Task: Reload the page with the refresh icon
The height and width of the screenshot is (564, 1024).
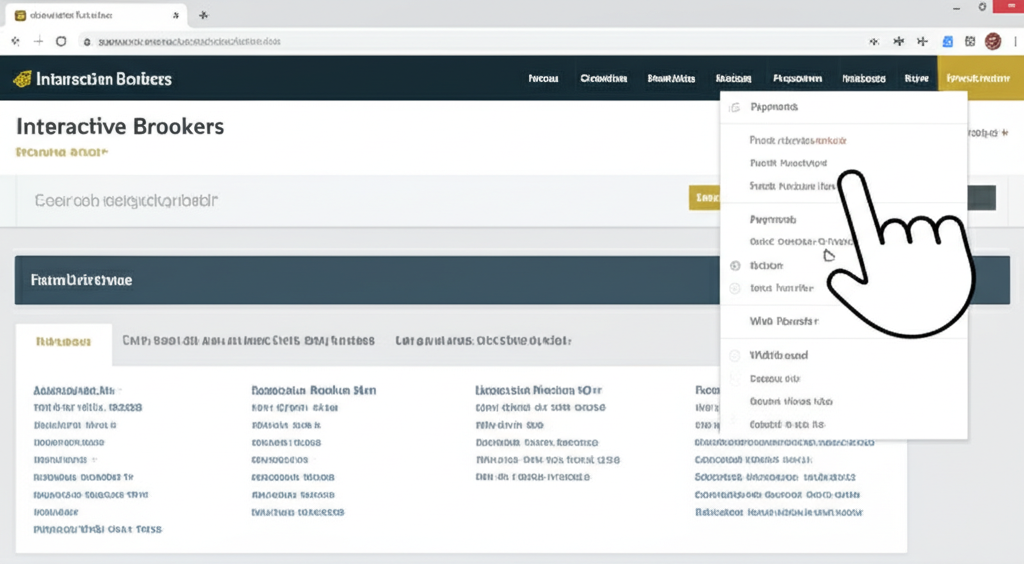Action: point(61,41)
